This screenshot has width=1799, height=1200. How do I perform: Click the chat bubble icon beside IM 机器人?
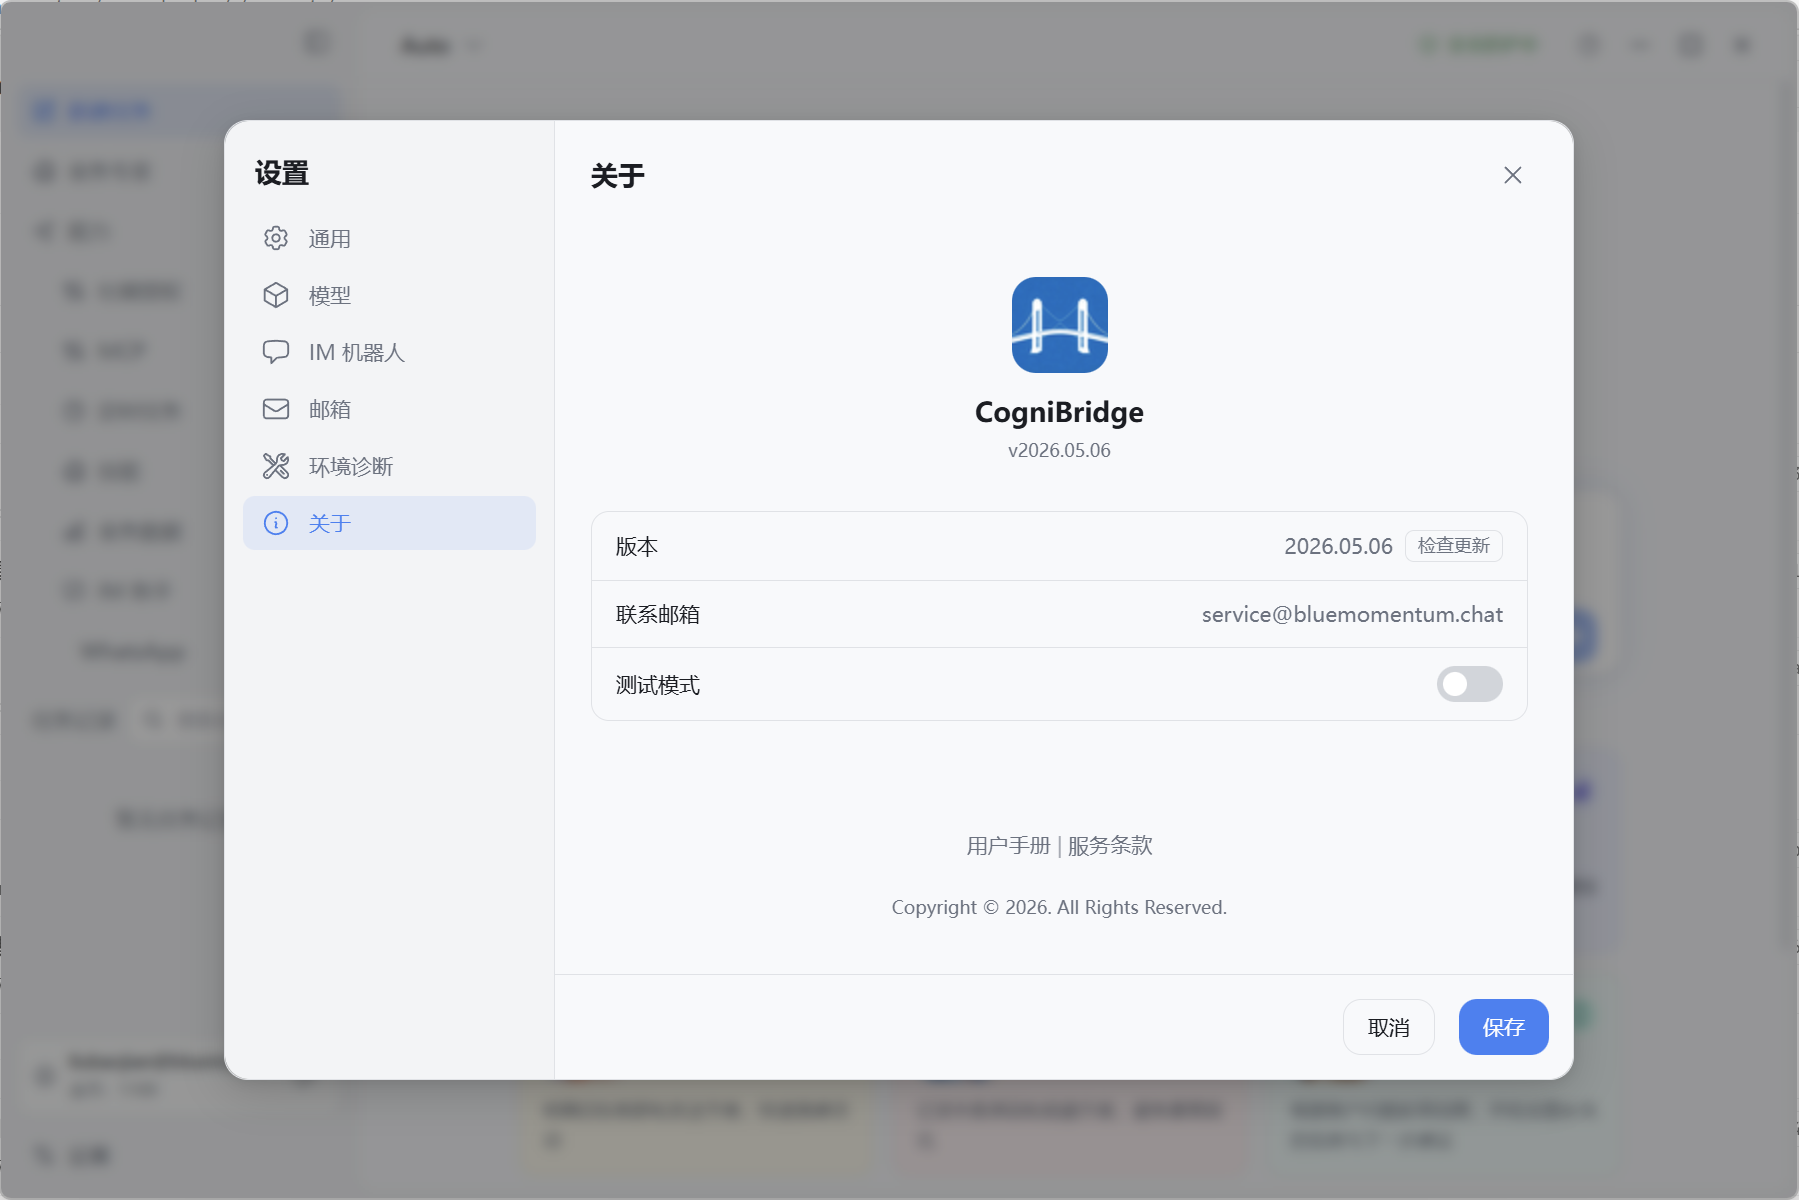(x=276, y=352)
